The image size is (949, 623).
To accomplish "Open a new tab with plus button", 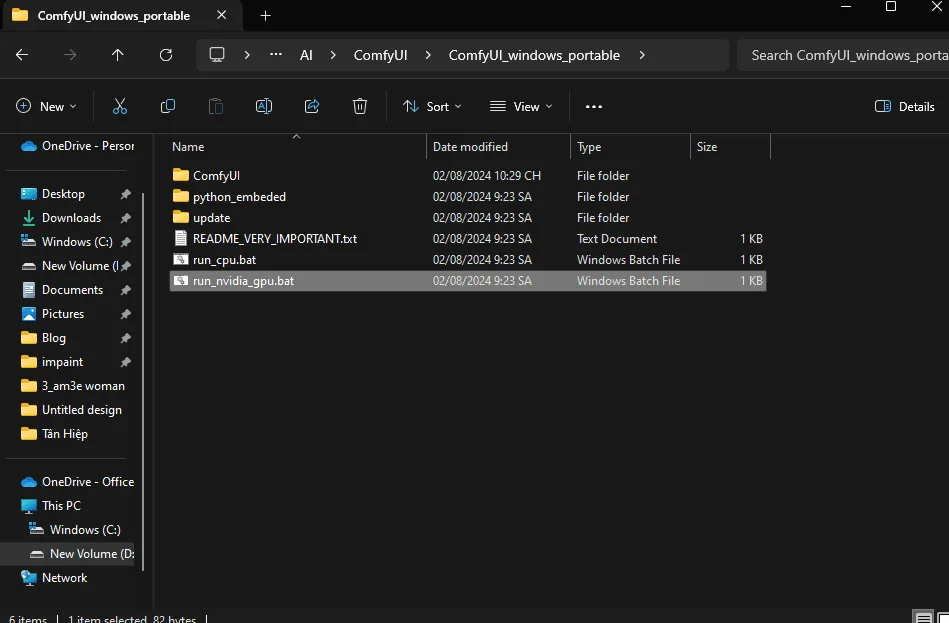I will 265,16.
